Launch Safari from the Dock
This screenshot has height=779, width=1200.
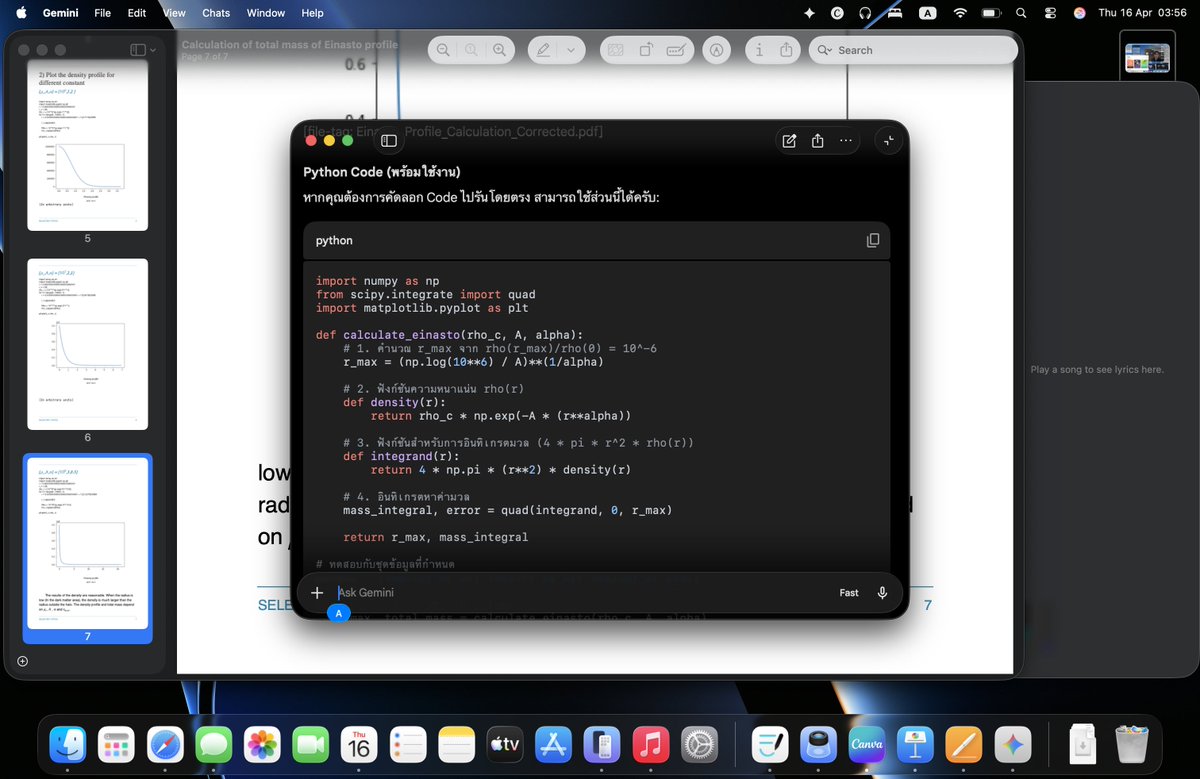[x=165, y=745]
